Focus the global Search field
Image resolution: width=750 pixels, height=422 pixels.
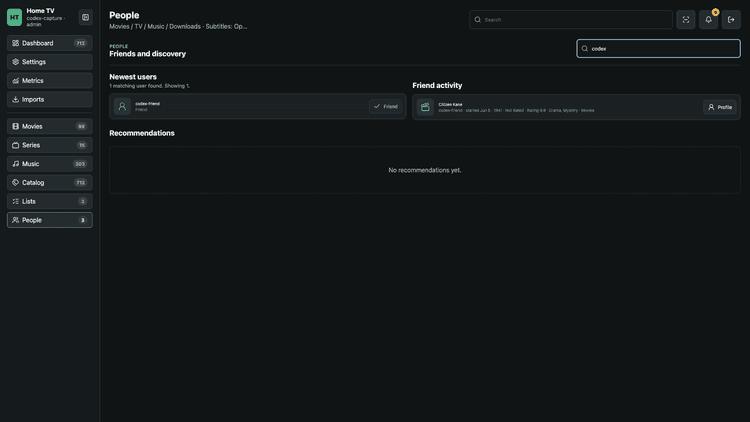[571, 20]
